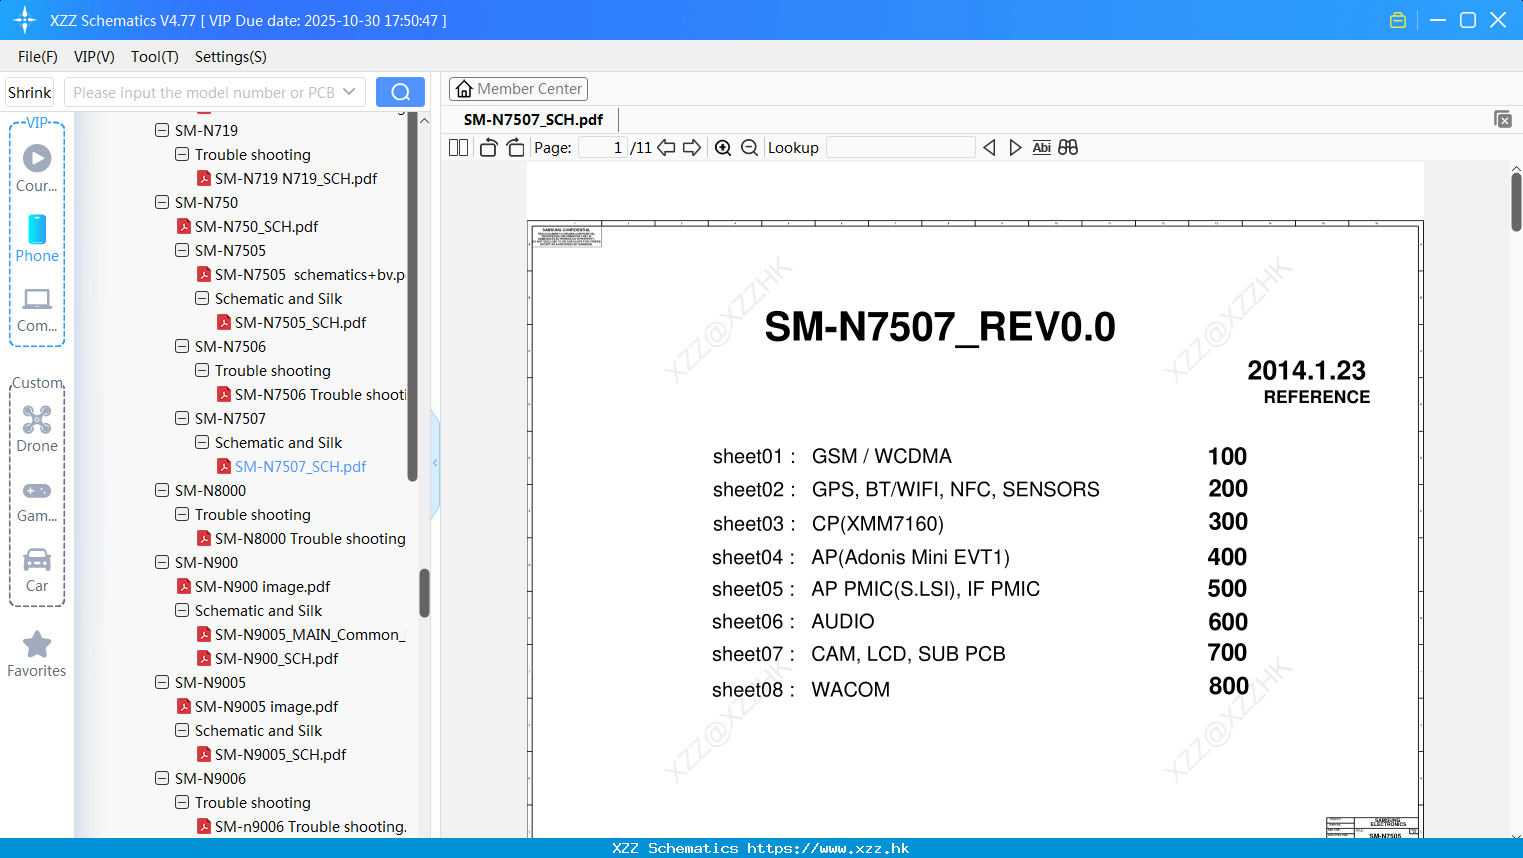Open the Game console category

[x=37, y=501]
